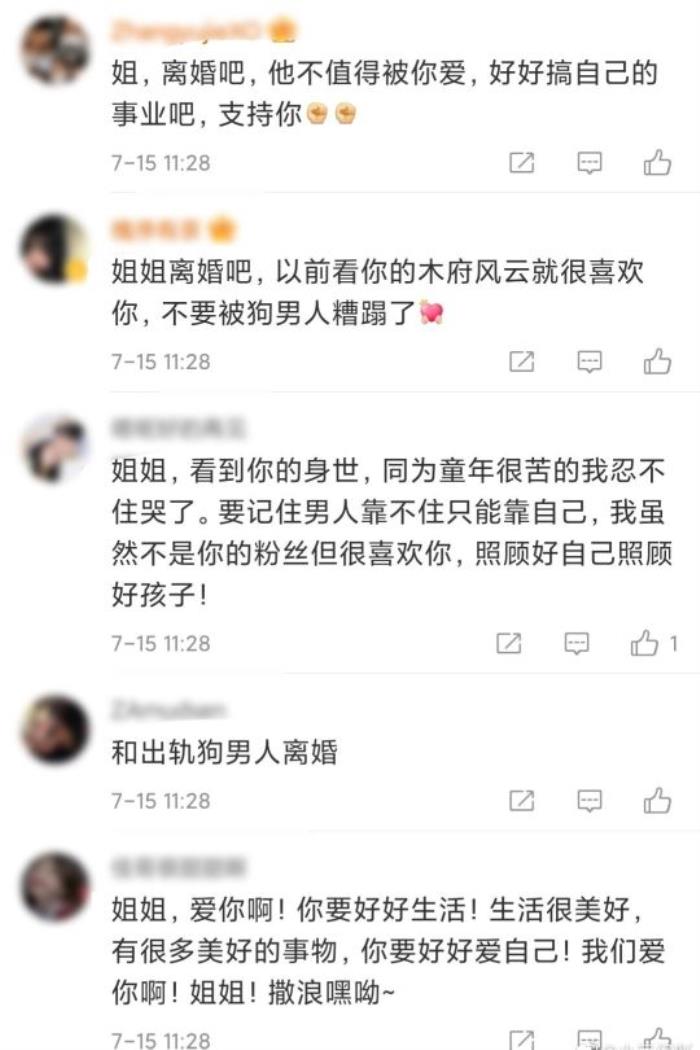Viewport: 700px width, 1050px height.
Task: Open avatar of commenter writing 姐姐，爱你啊
Action: [55, 887]
